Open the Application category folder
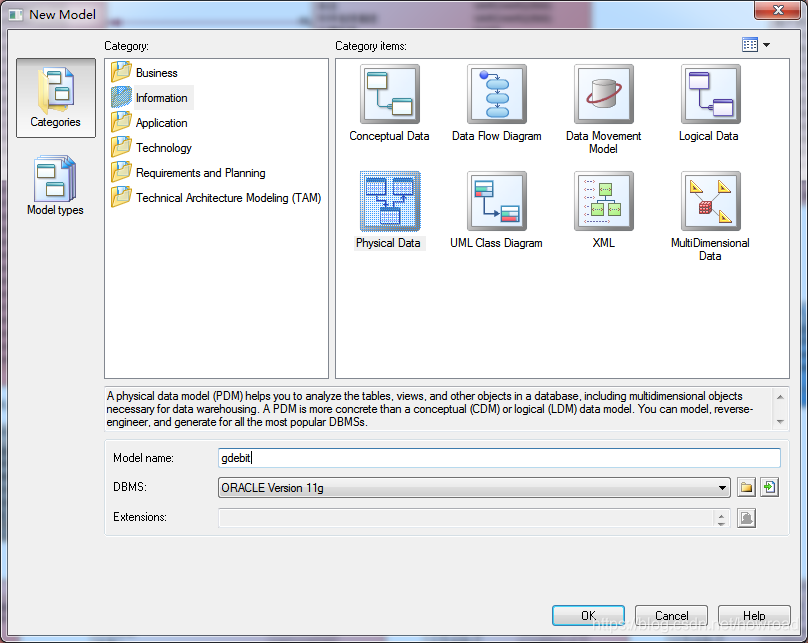 pos(149,123)
